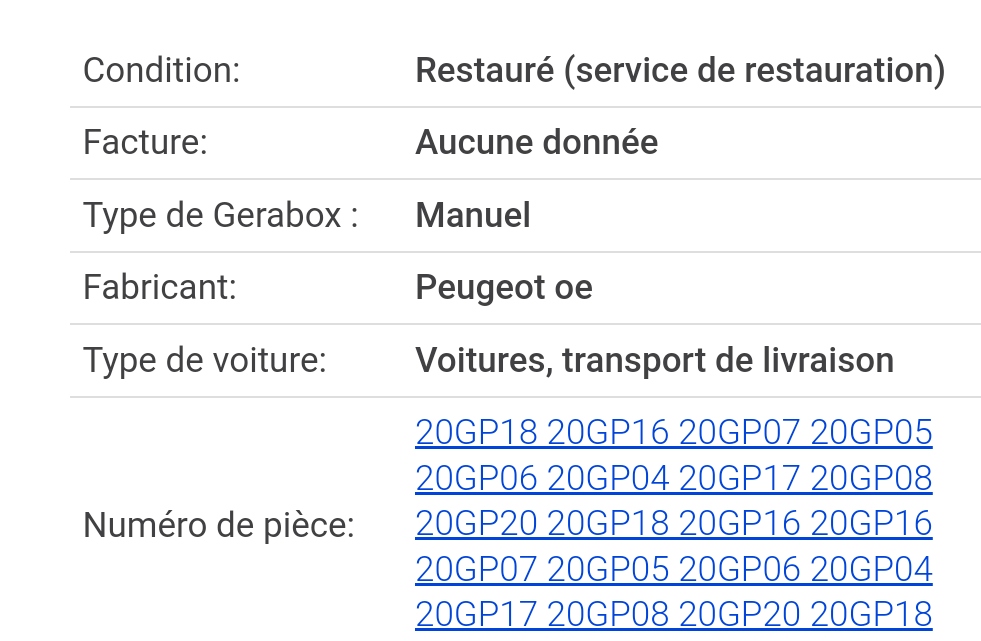Select the 20GP05 link in the first row

coord(871,432)
